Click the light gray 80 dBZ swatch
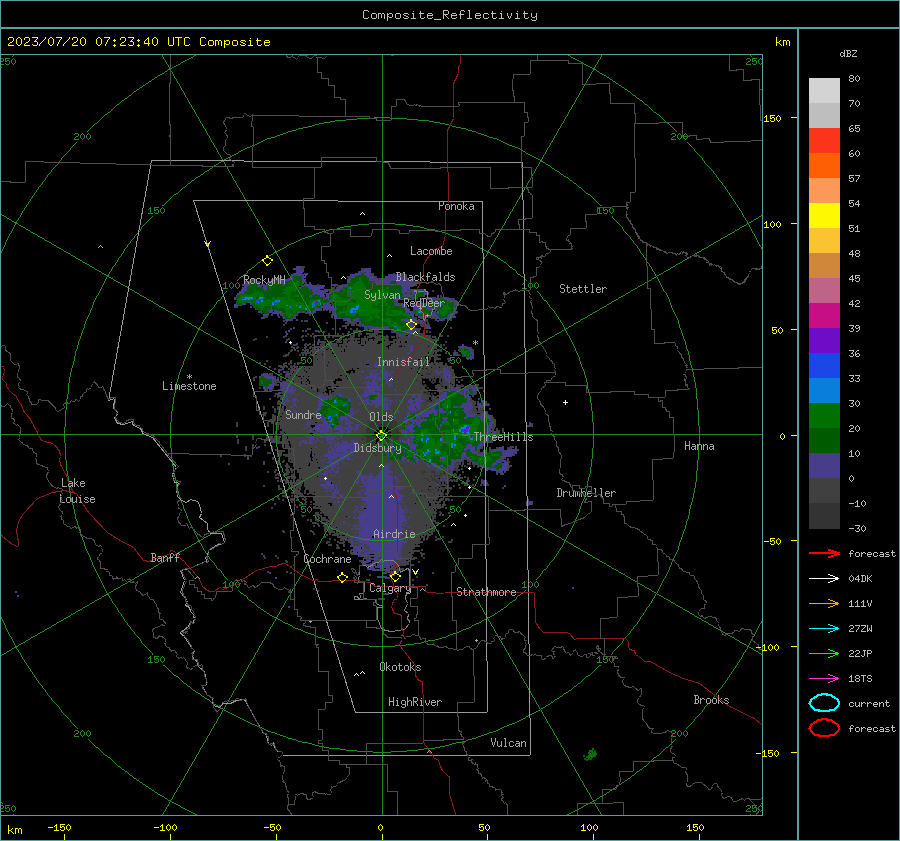Image resolution: width=900 pixels, height=841 pixels. click(824, 91)
